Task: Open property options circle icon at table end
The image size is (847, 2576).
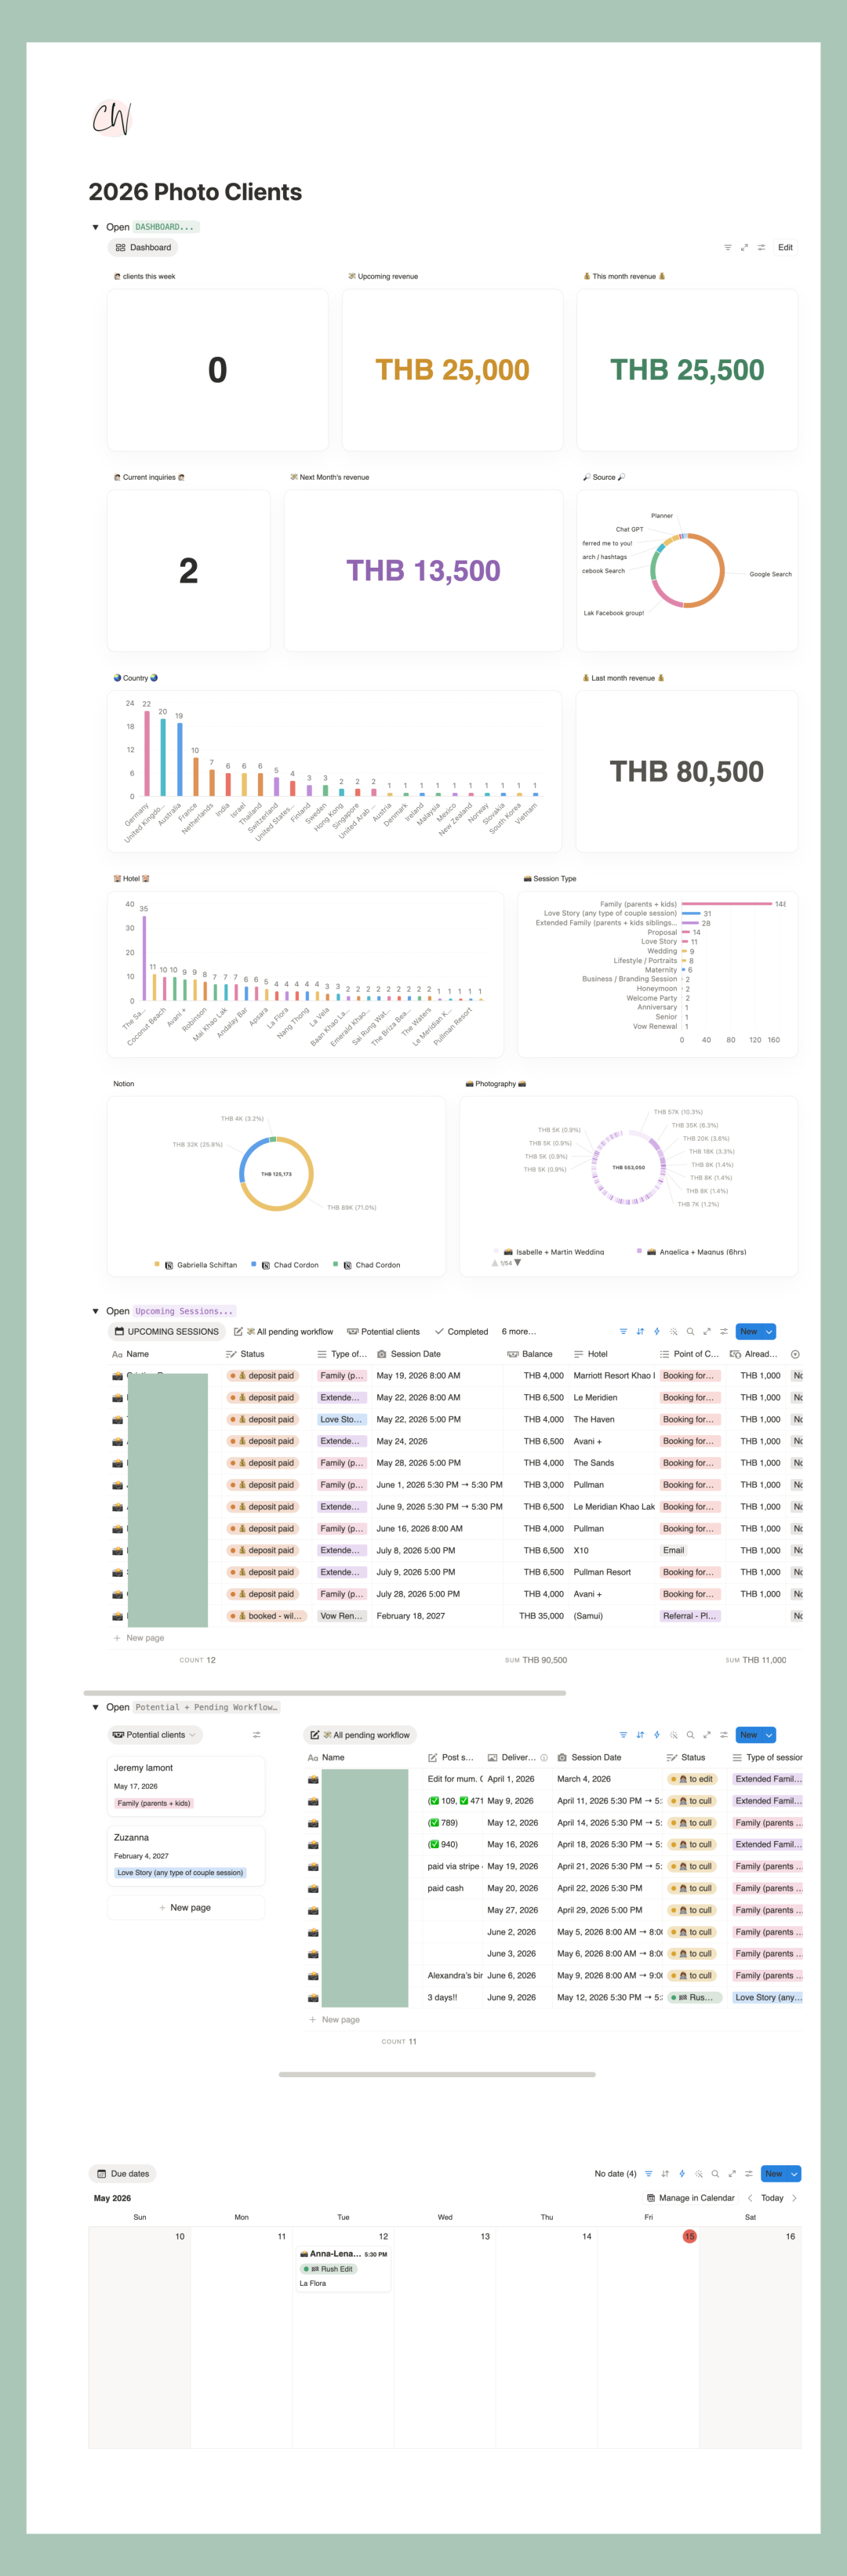Action: click(795, 1354)
